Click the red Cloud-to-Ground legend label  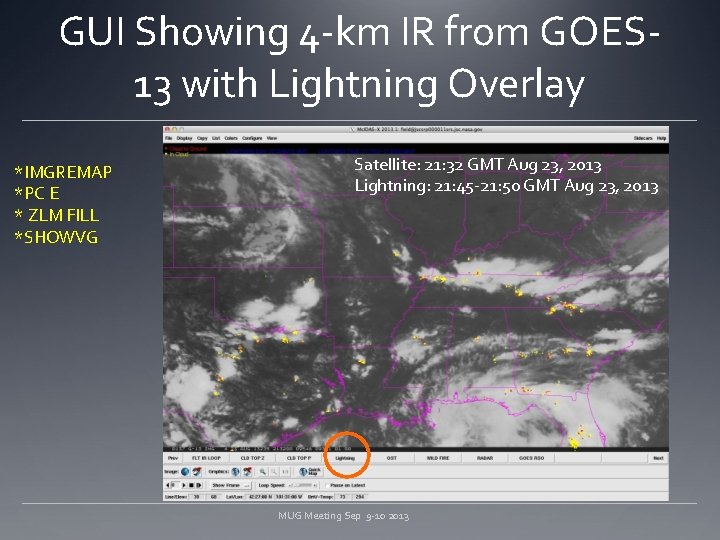(188, 149)
